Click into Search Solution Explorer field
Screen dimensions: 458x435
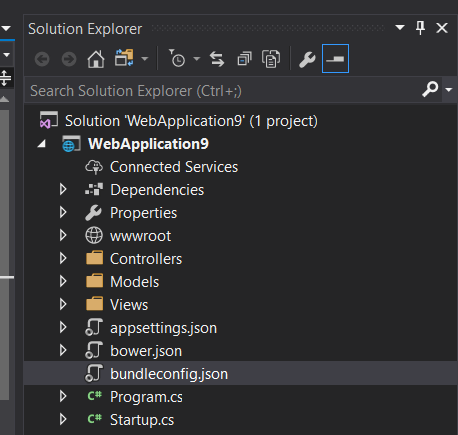tap(222, 90)
